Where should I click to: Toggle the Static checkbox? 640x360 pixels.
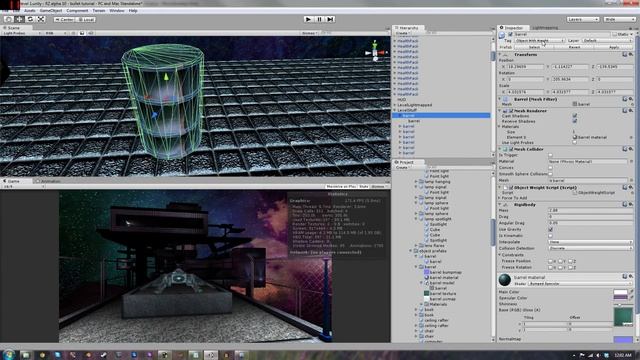click(x=615, y=34)
